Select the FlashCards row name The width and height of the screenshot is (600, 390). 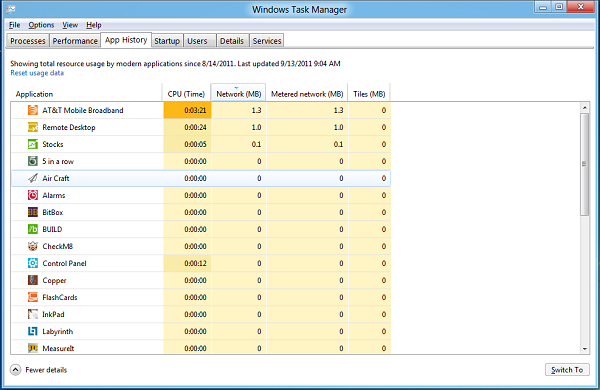60,297
